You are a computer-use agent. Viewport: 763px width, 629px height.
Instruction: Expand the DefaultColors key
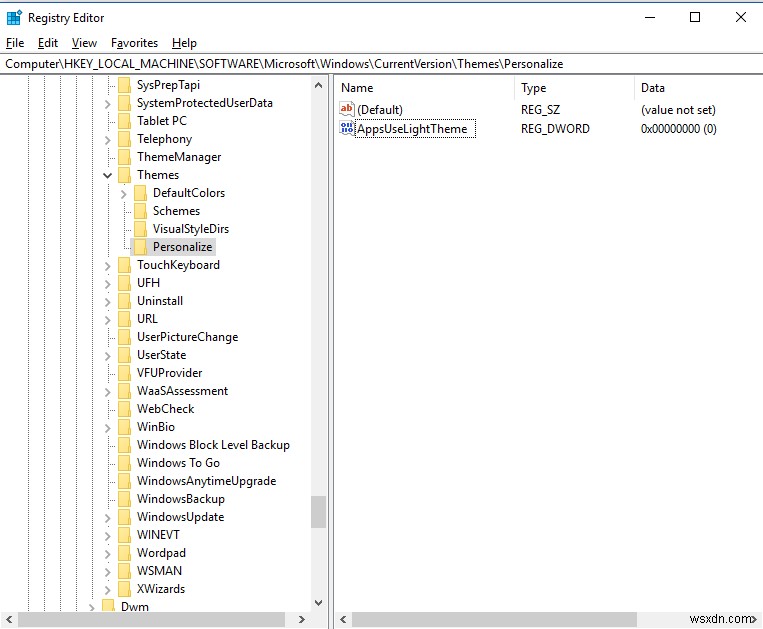(x=124, y=194)
